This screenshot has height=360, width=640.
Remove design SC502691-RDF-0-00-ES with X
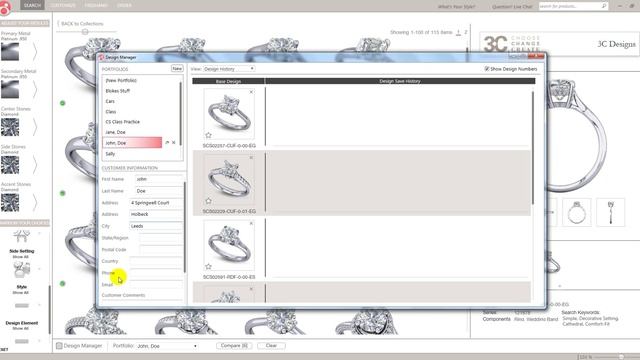click(x=251, y=223)
